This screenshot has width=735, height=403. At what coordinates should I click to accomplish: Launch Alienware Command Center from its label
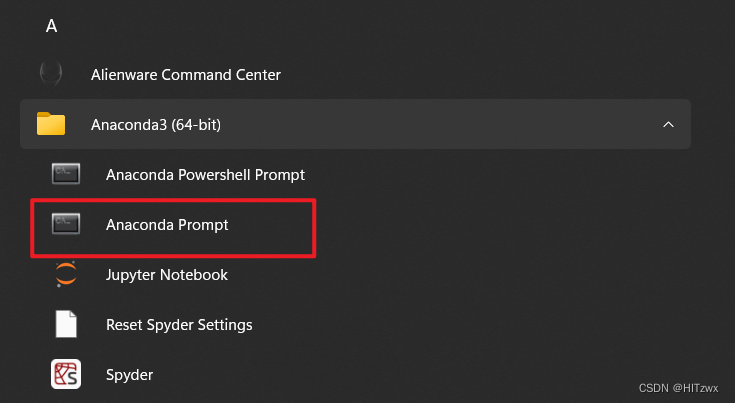tap(186, 75)
